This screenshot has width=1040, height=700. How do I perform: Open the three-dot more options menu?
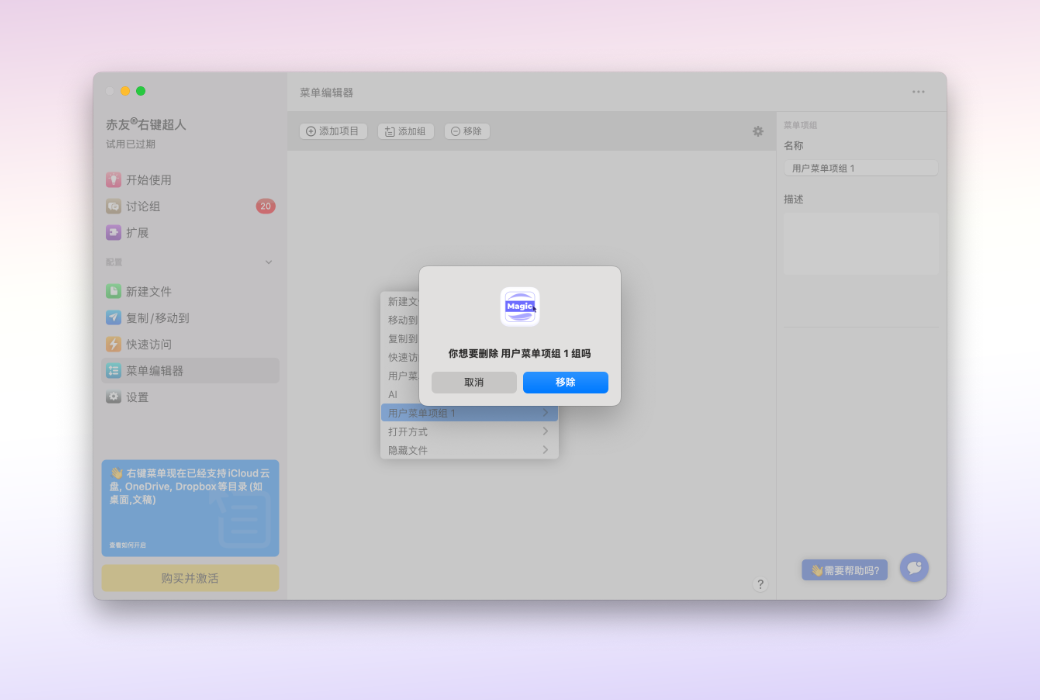point(919,92)
